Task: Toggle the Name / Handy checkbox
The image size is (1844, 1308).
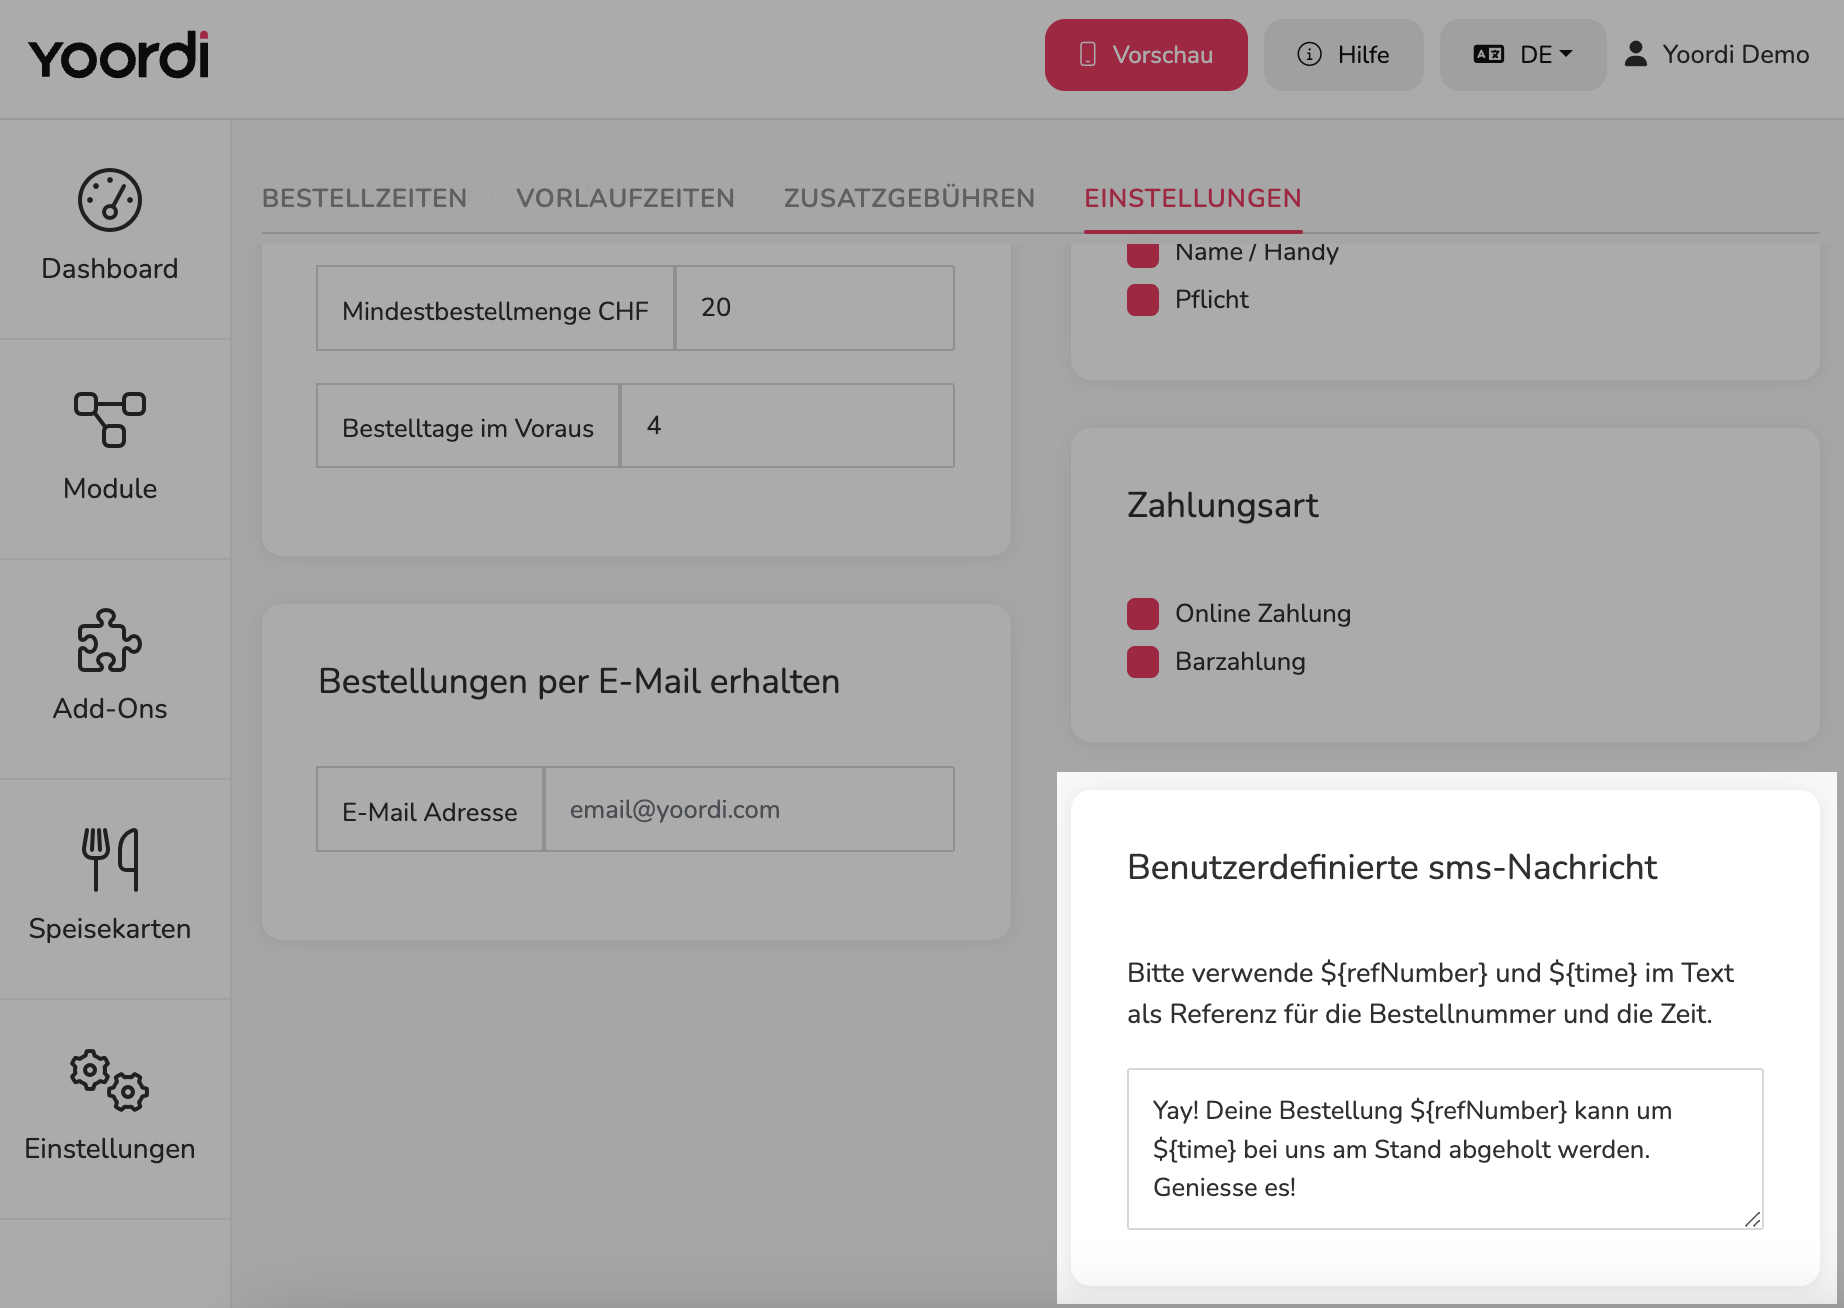Action: tap(1143, 254)
